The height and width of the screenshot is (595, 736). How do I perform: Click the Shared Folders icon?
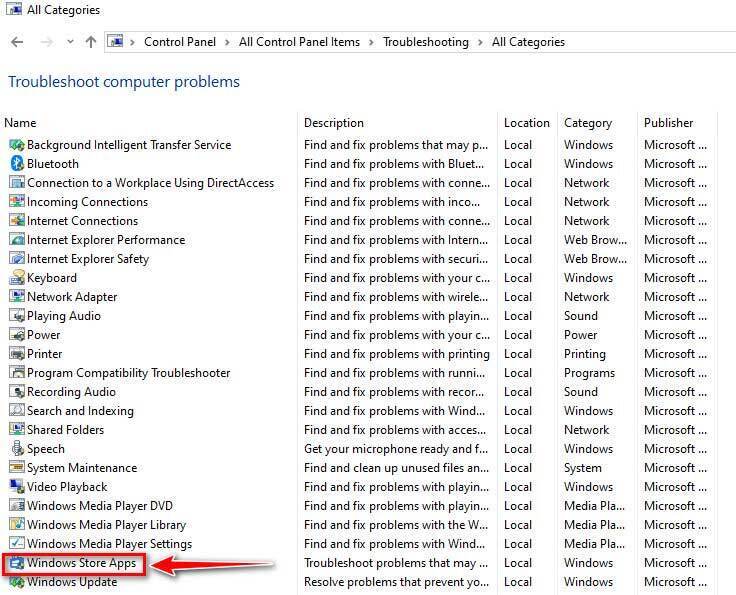(x=17, y=430)
